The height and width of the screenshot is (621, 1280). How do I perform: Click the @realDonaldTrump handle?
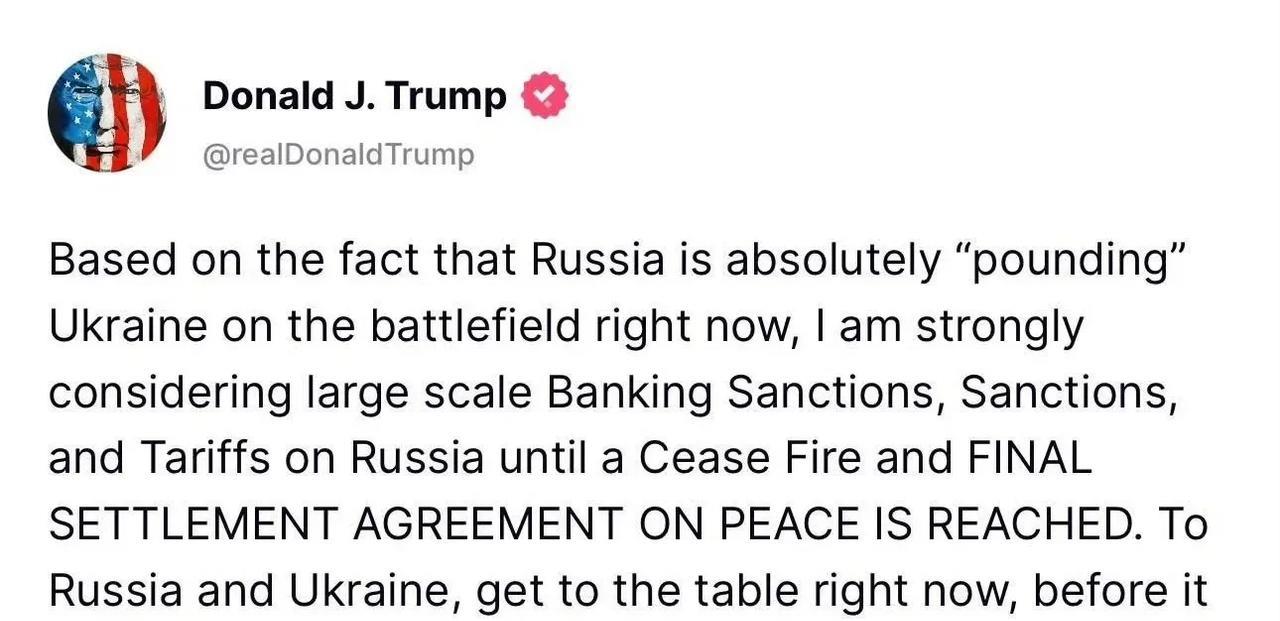pos(338,156)
